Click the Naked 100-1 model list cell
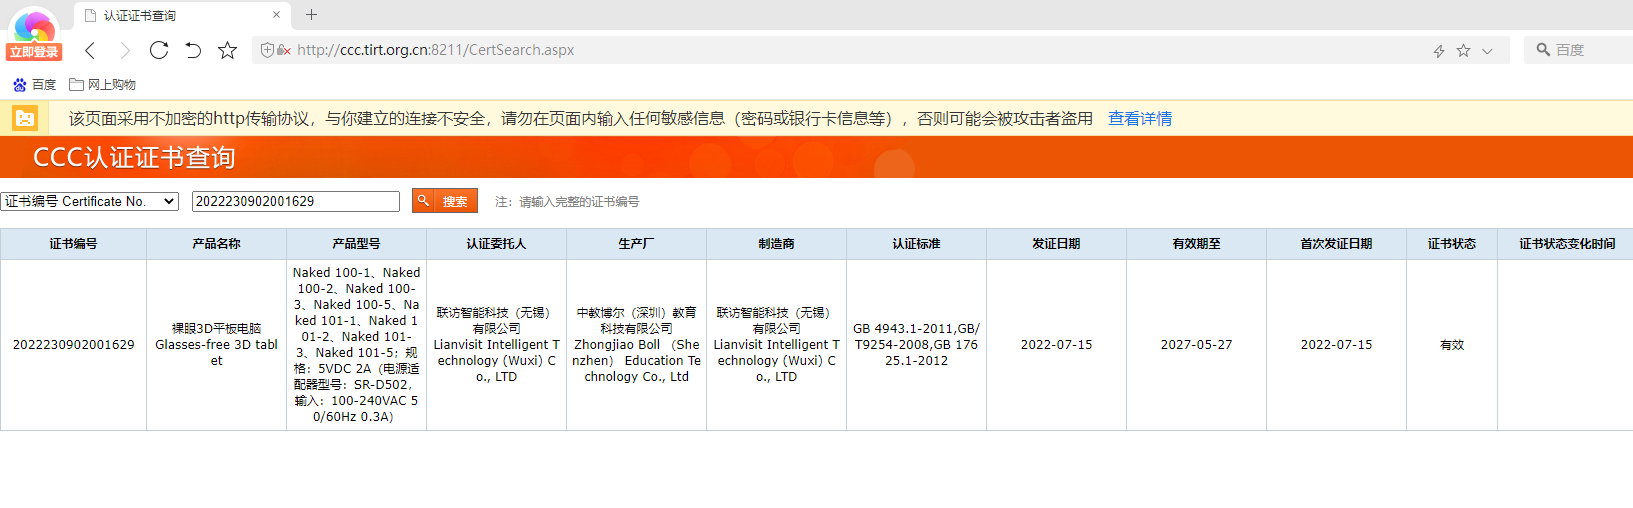Screen dimensions: 1633x508 (356, 345)
